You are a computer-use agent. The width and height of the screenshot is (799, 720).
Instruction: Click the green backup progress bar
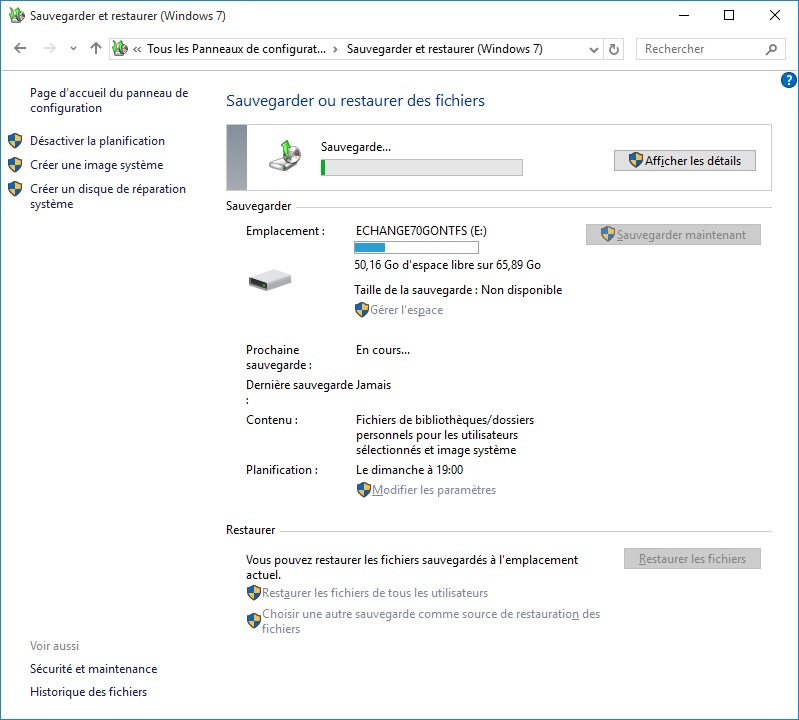421,168
